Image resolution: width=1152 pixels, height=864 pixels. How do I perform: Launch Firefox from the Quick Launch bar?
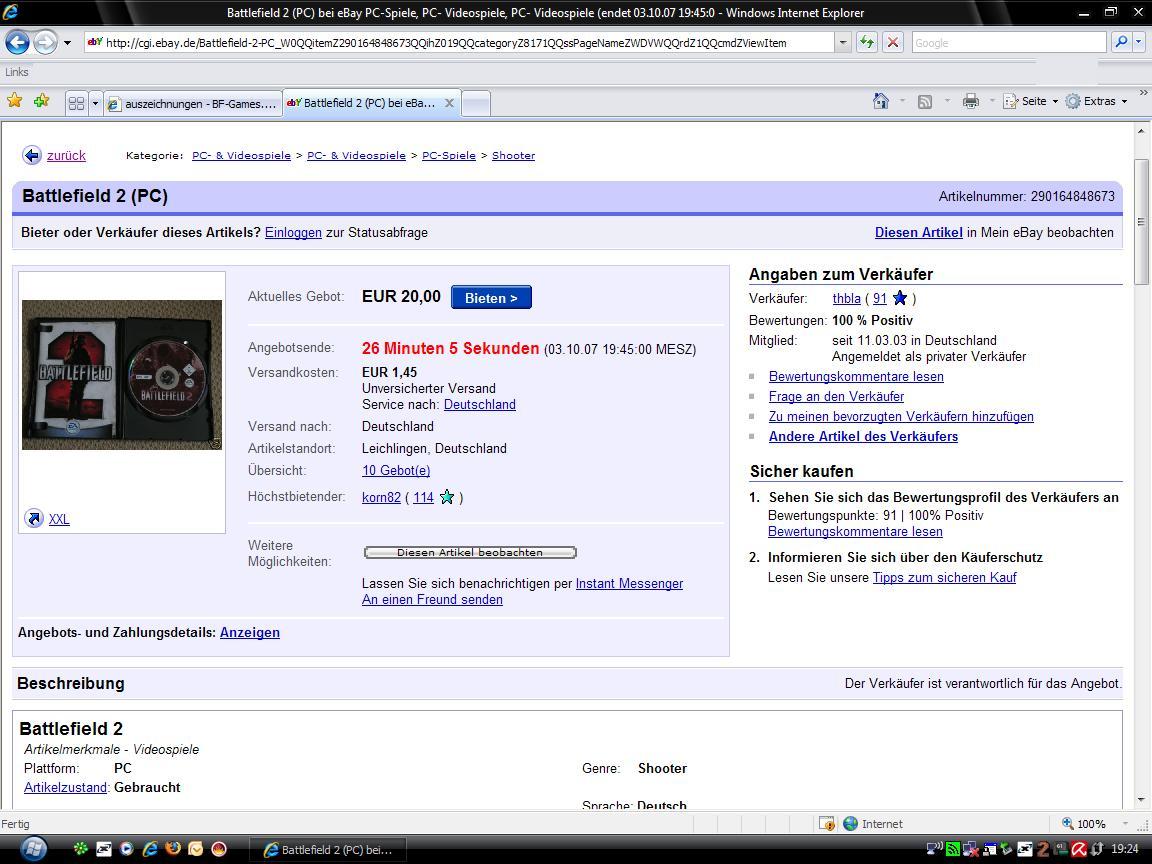(x=173, y=849)
